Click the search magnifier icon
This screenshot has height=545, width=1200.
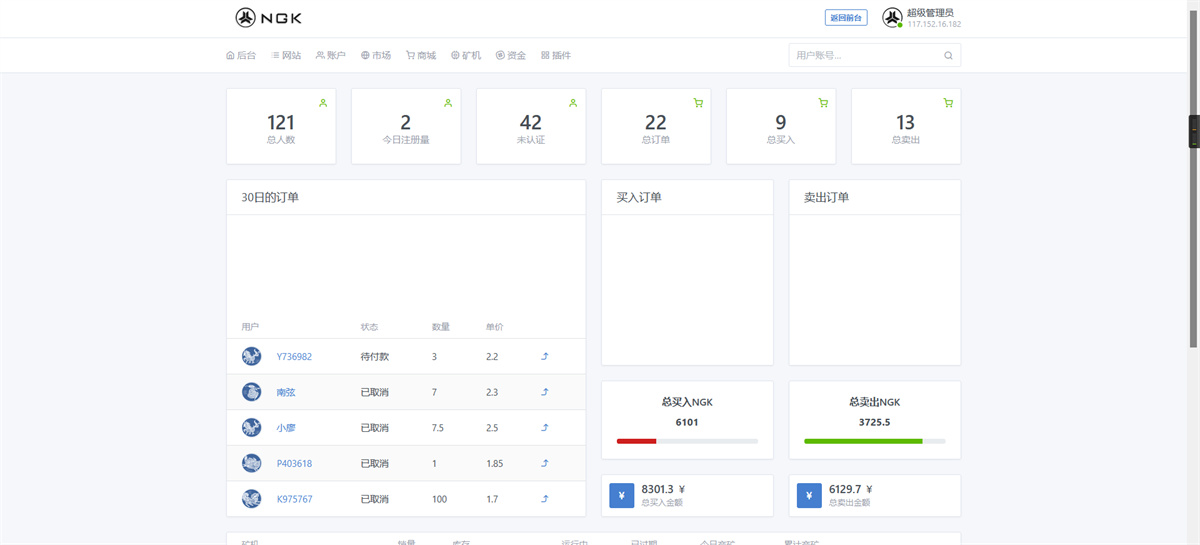(x=948, y=56)
